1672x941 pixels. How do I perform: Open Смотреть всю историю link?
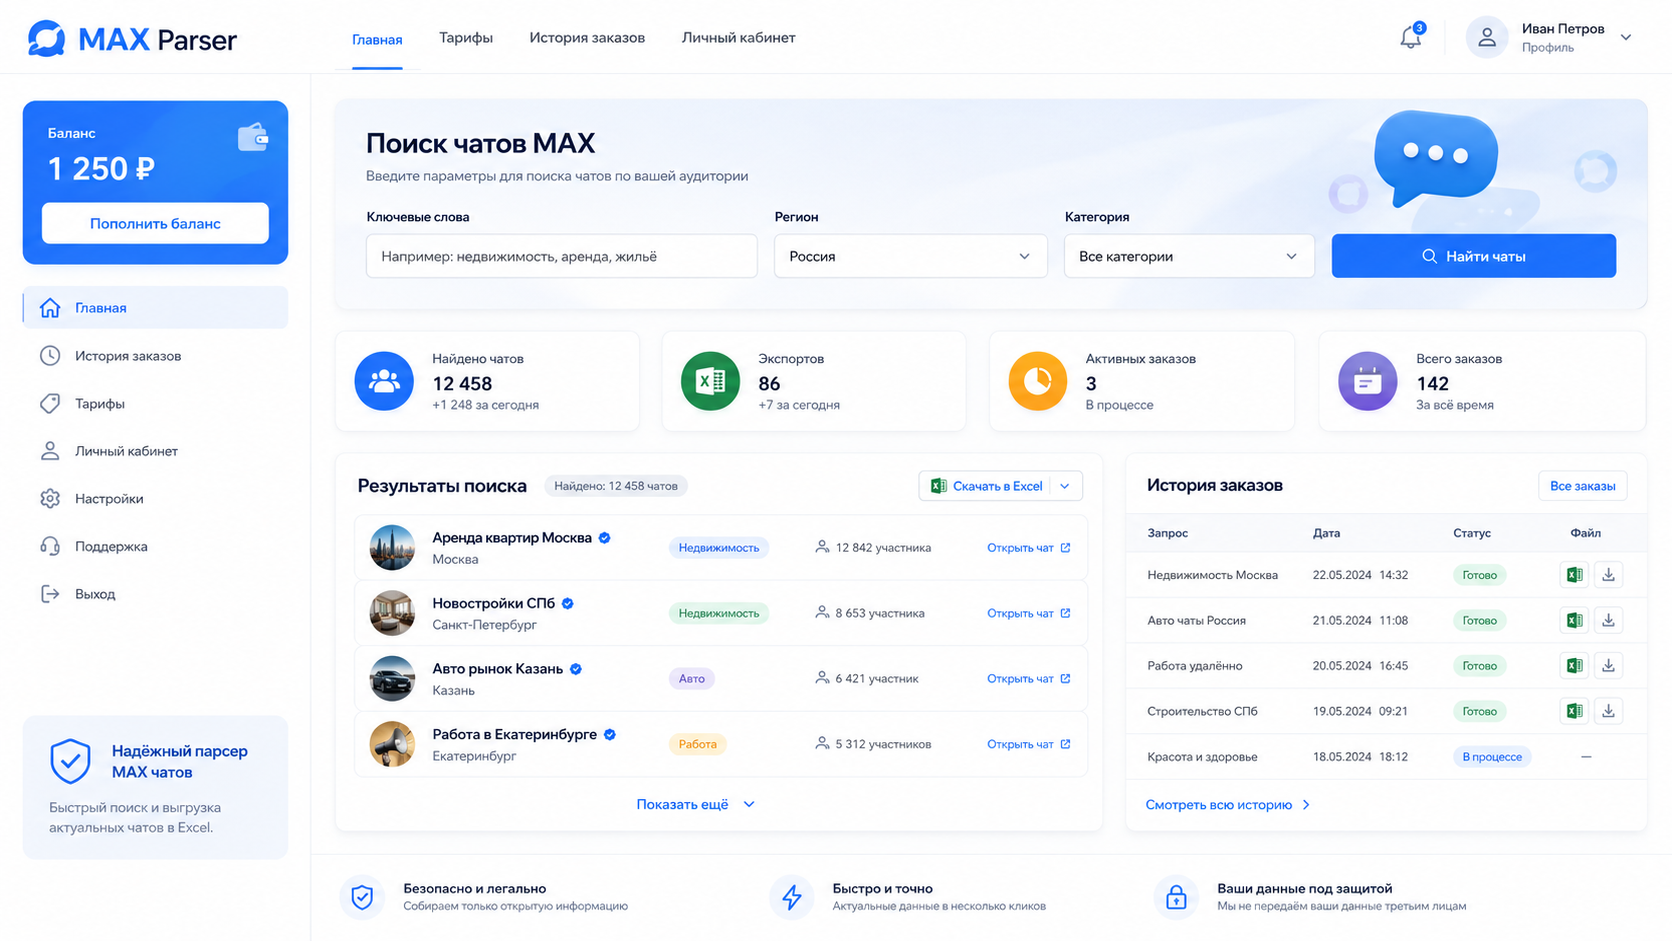tap(1228, 805)
